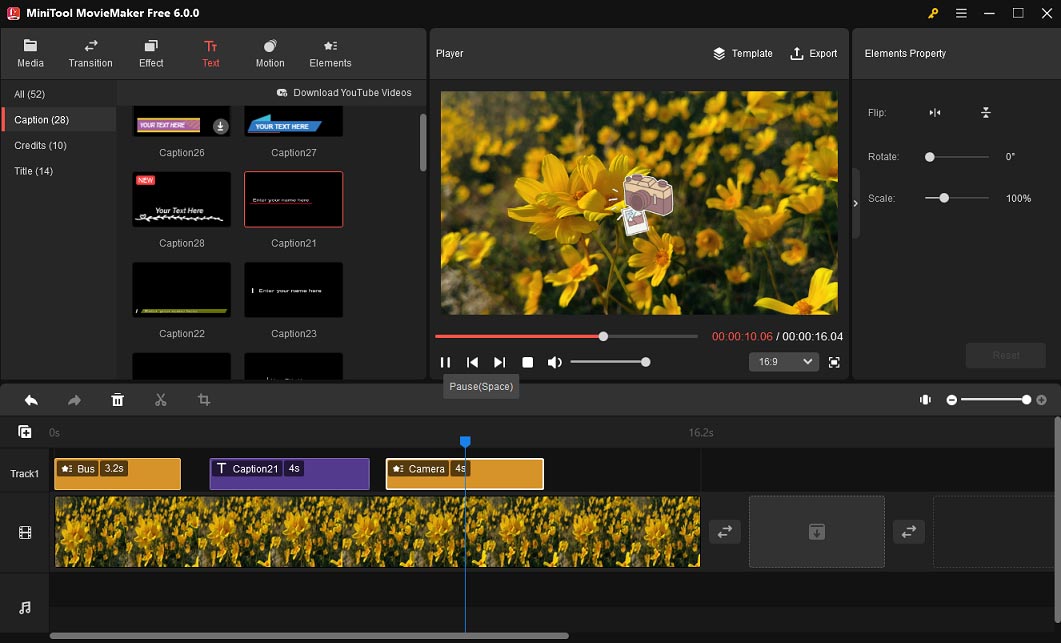This screenshot has height=643, width=1061.
Task: Collapse the Elements Property panel arrow
Action: pyautogui.click(x=855, y=203)
